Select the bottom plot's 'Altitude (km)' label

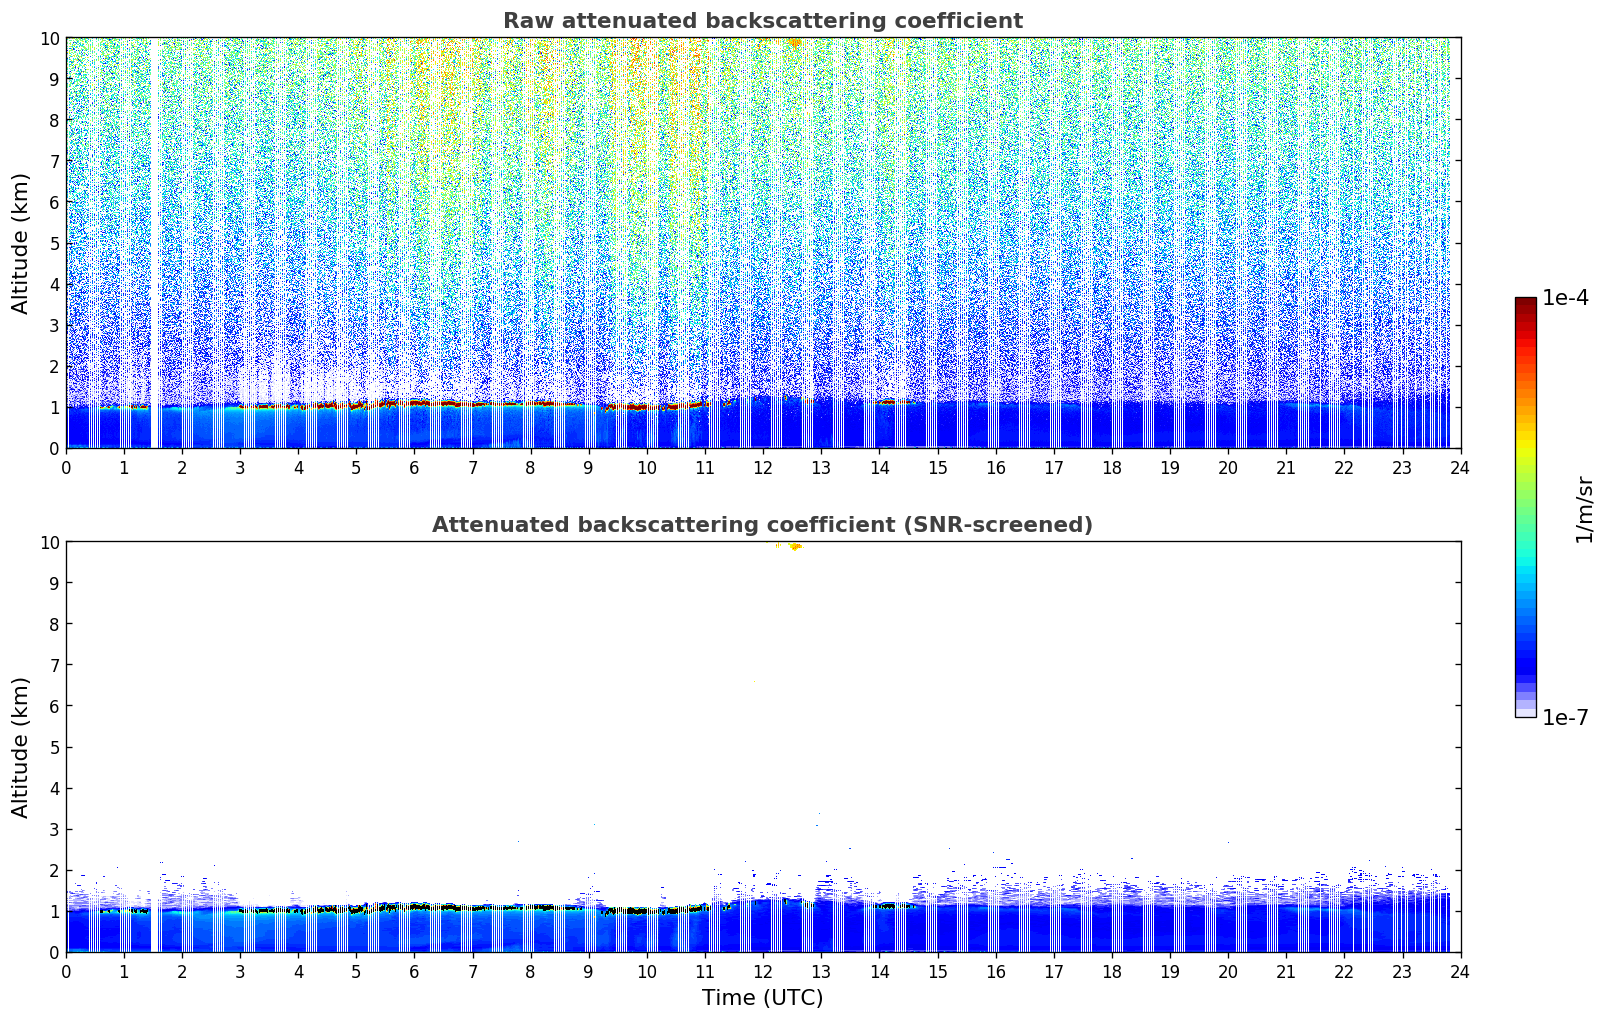21,747
